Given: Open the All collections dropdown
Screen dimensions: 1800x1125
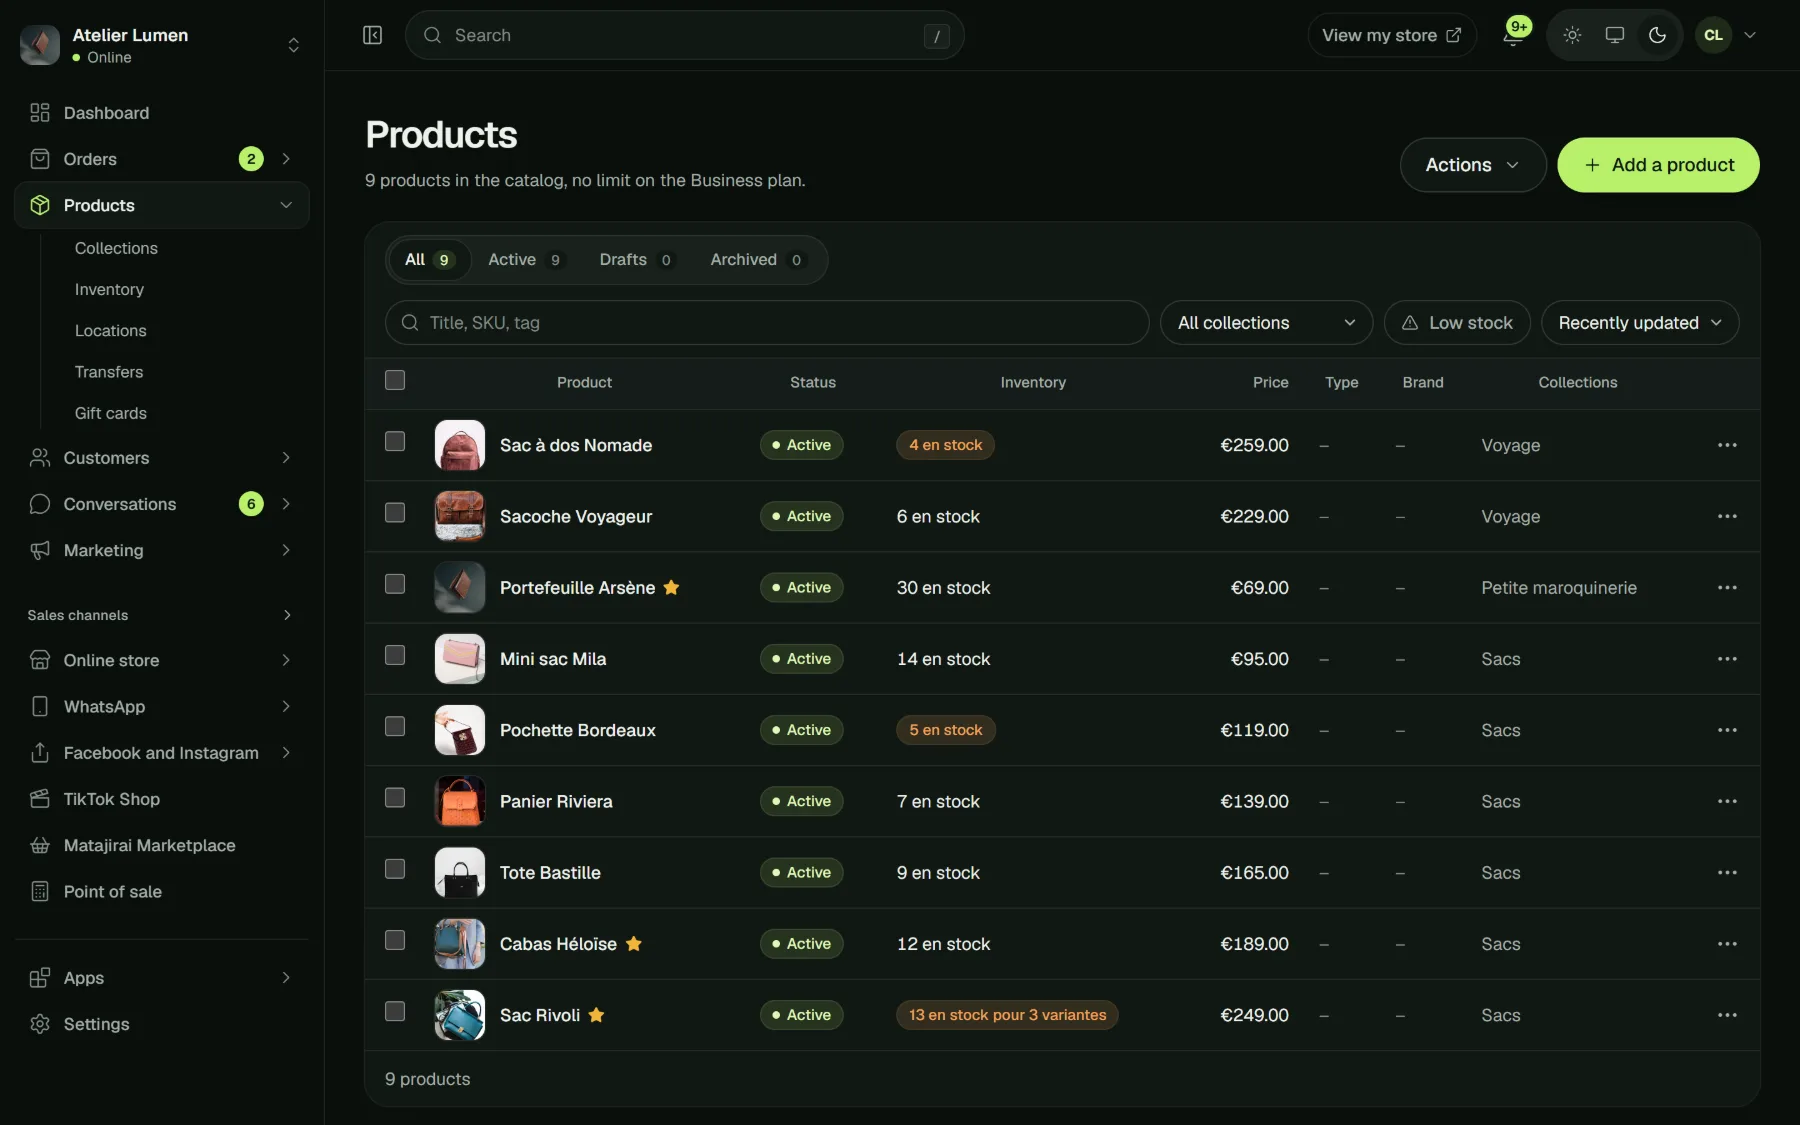Looking at the screenshot, I should tap(1266, 323).
